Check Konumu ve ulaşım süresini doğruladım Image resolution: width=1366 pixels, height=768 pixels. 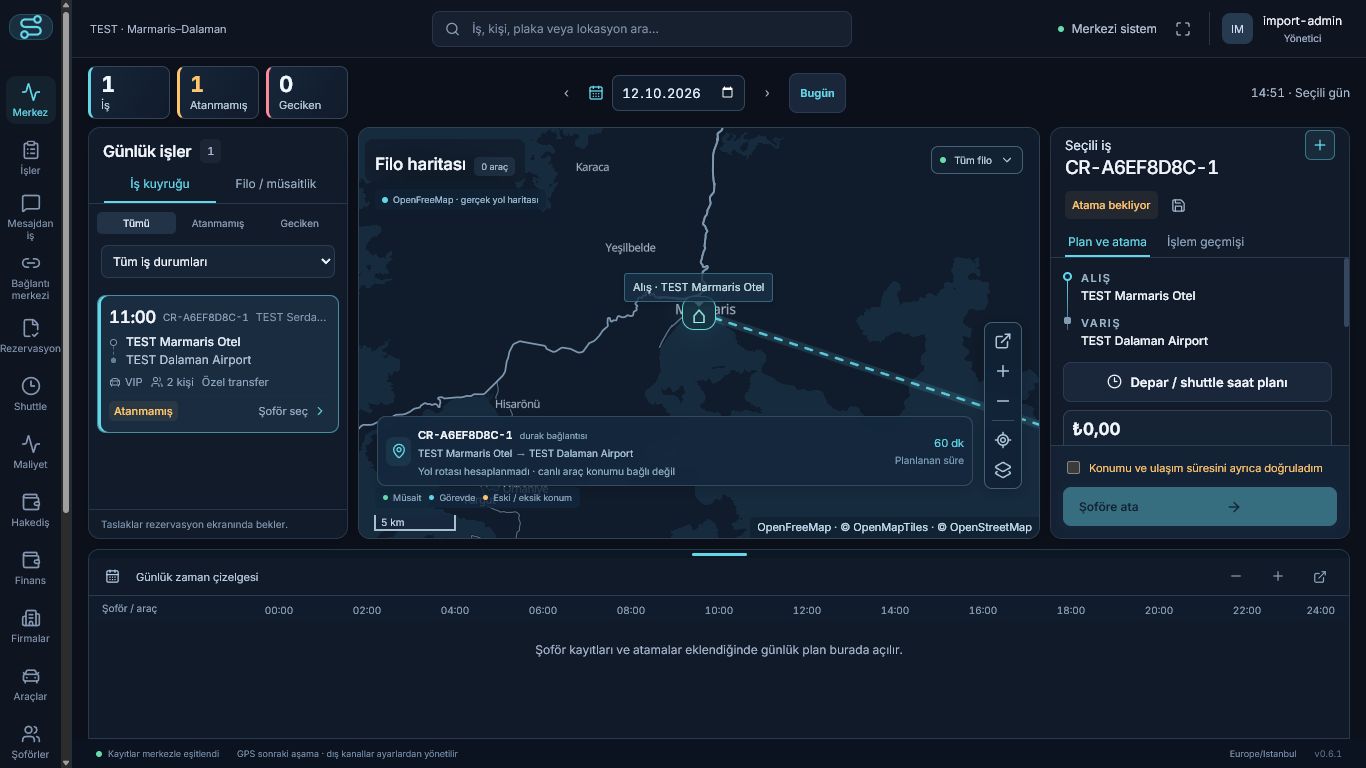[x=1074, y=467]
